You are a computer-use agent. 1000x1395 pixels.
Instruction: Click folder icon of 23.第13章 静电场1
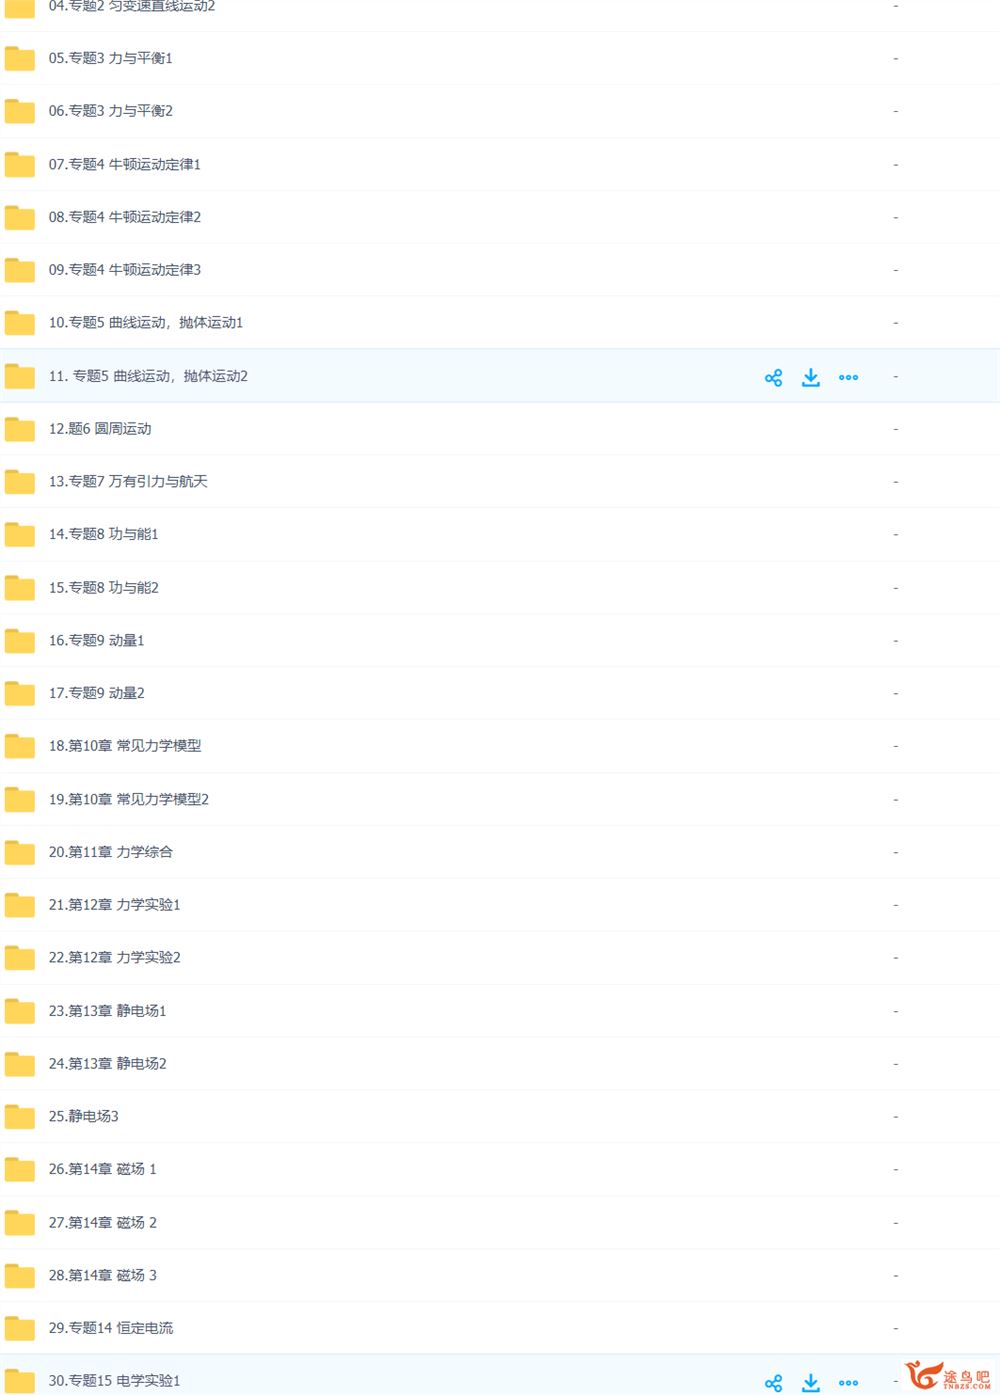coord(20,1011)
